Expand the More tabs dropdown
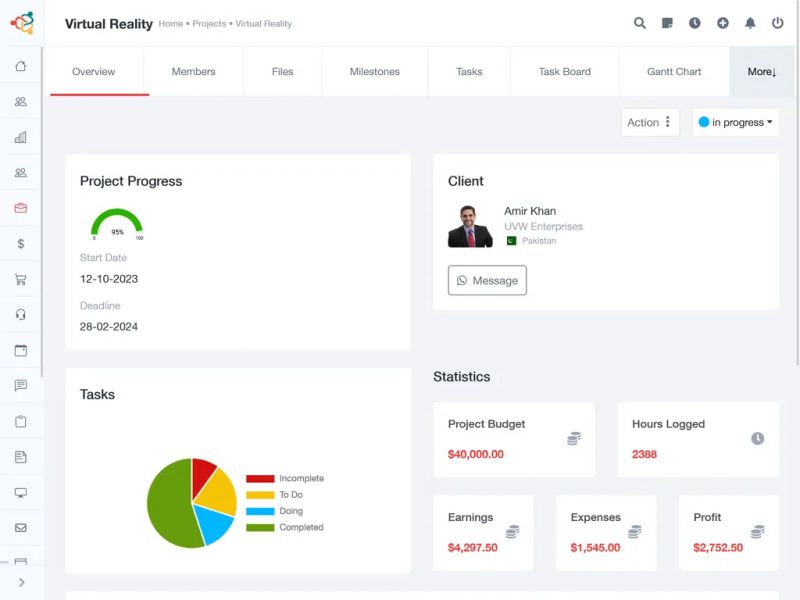Screen dimensions: 800x600 coord(761,71)
